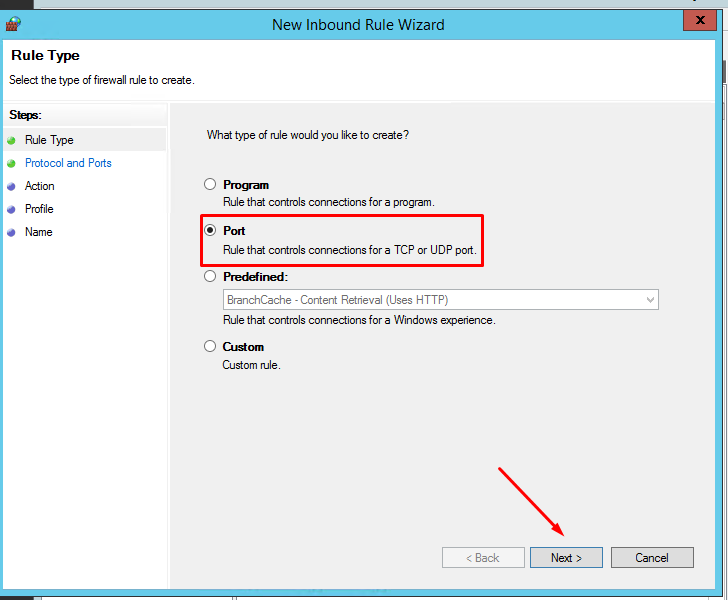This screenshot has height=600, width=728.
Task: Close the New Inbound Rule Wizard window
Action: click(697, 21)
